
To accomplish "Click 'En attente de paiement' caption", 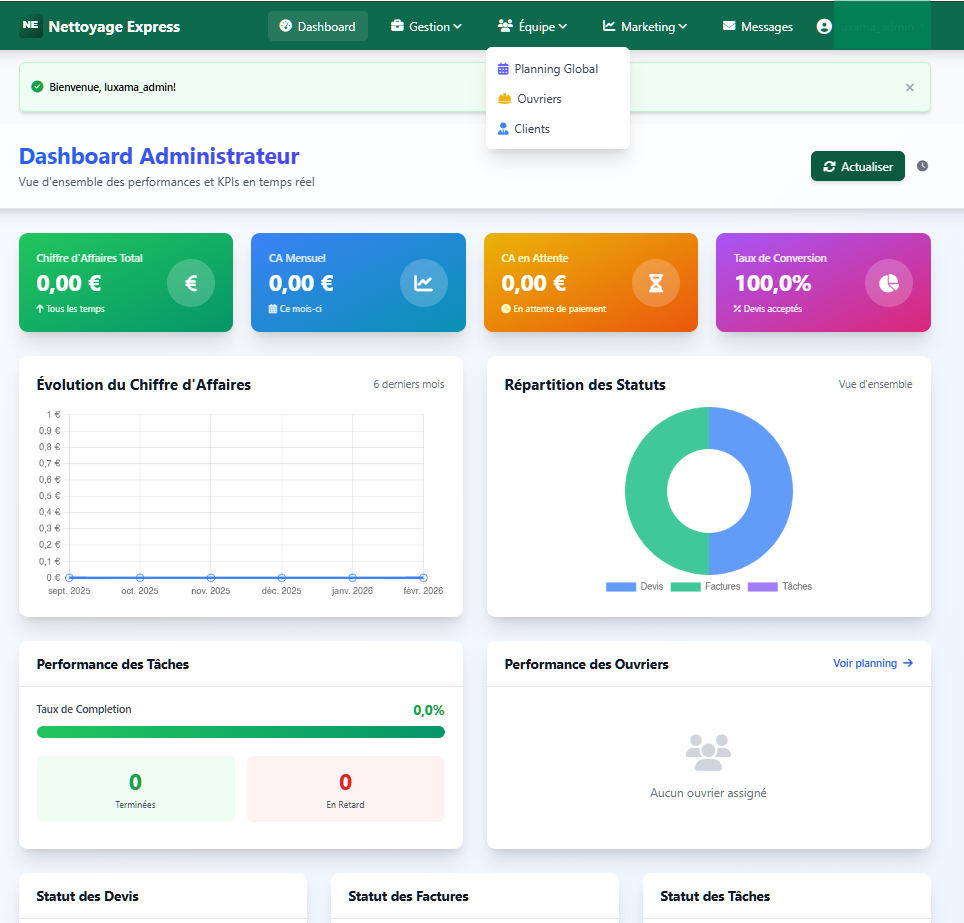I will click(559, 309).
